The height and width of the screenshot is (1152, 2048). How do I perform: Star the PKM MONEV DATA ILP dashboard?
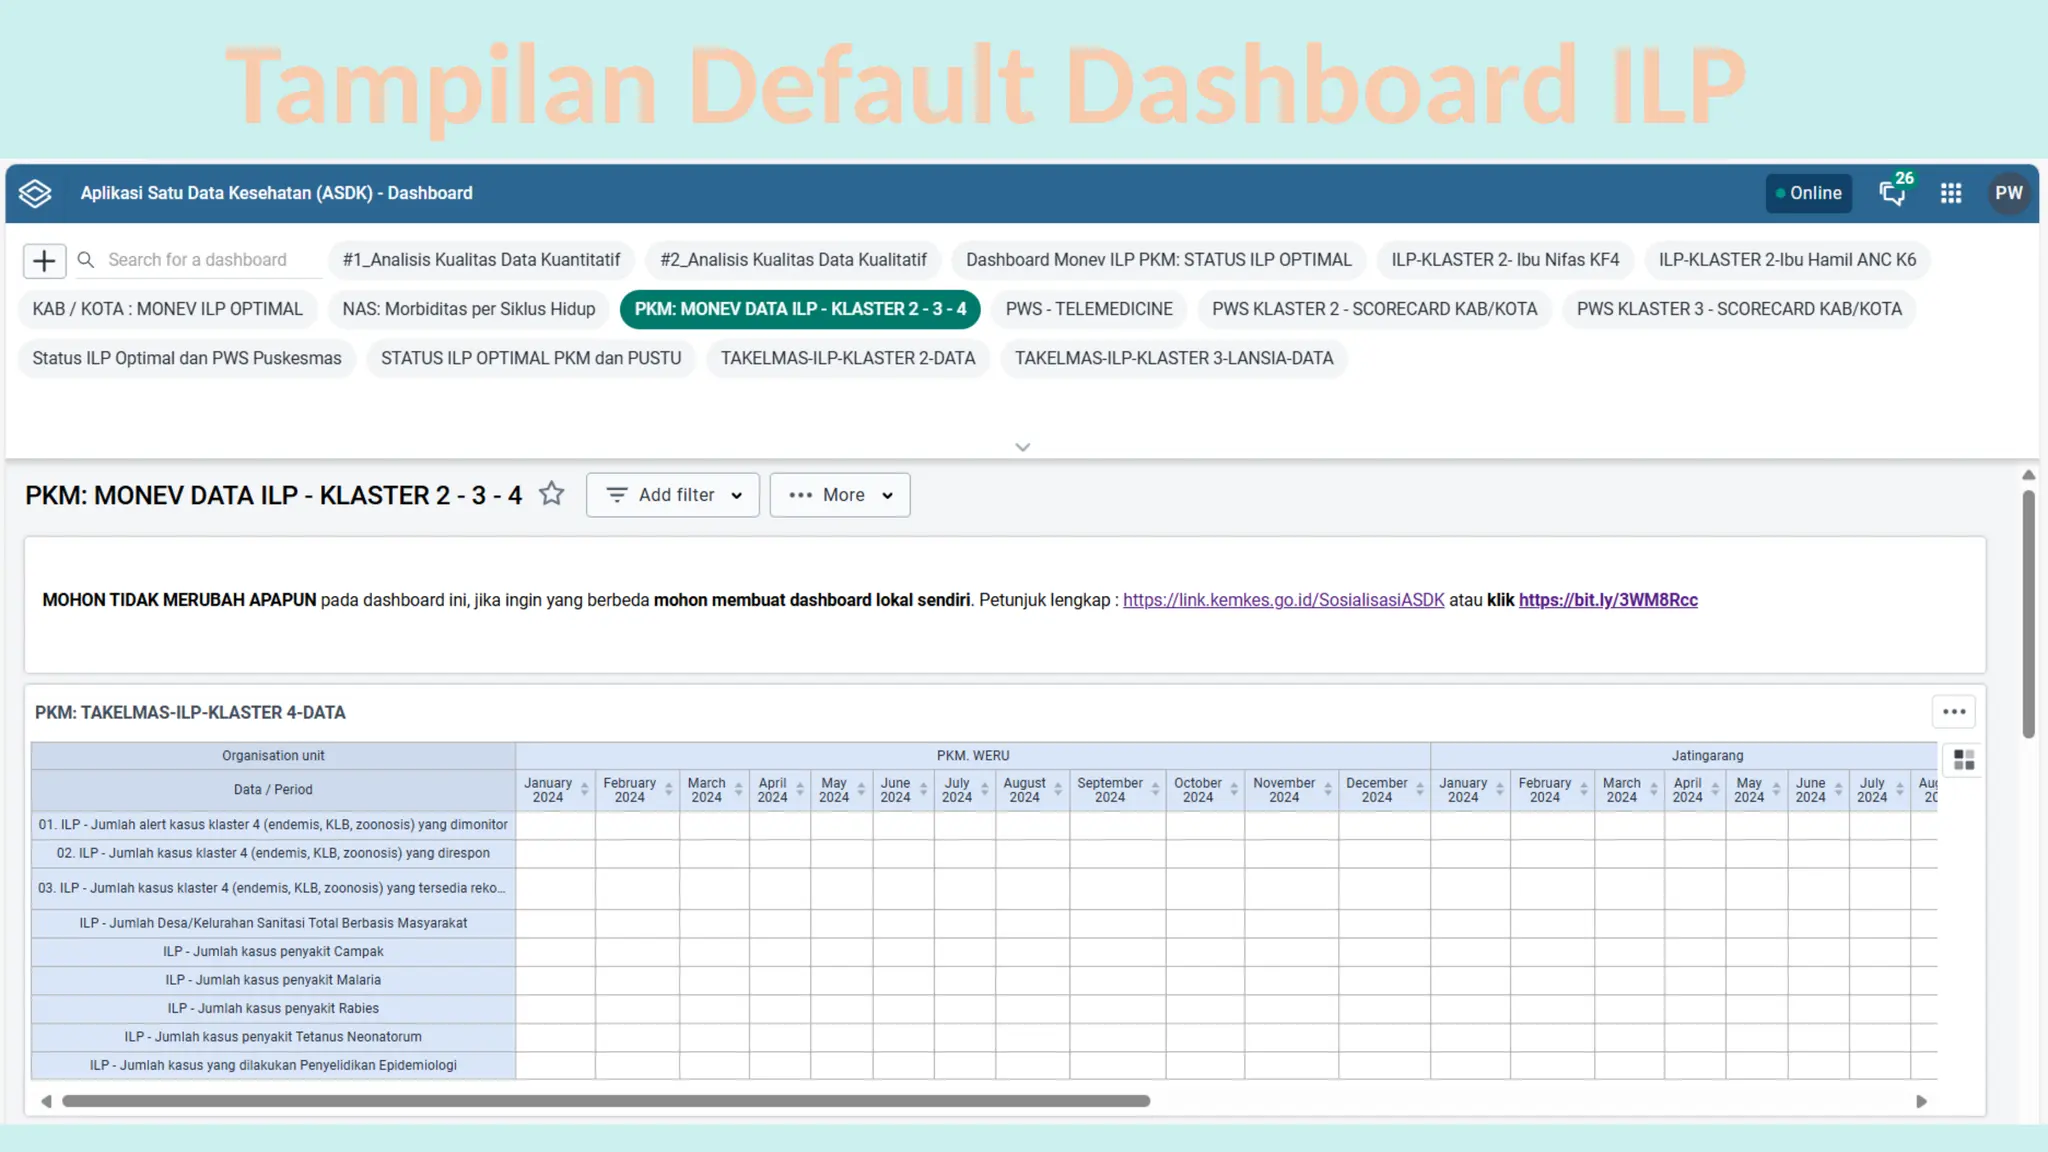[x=551, y=494]
